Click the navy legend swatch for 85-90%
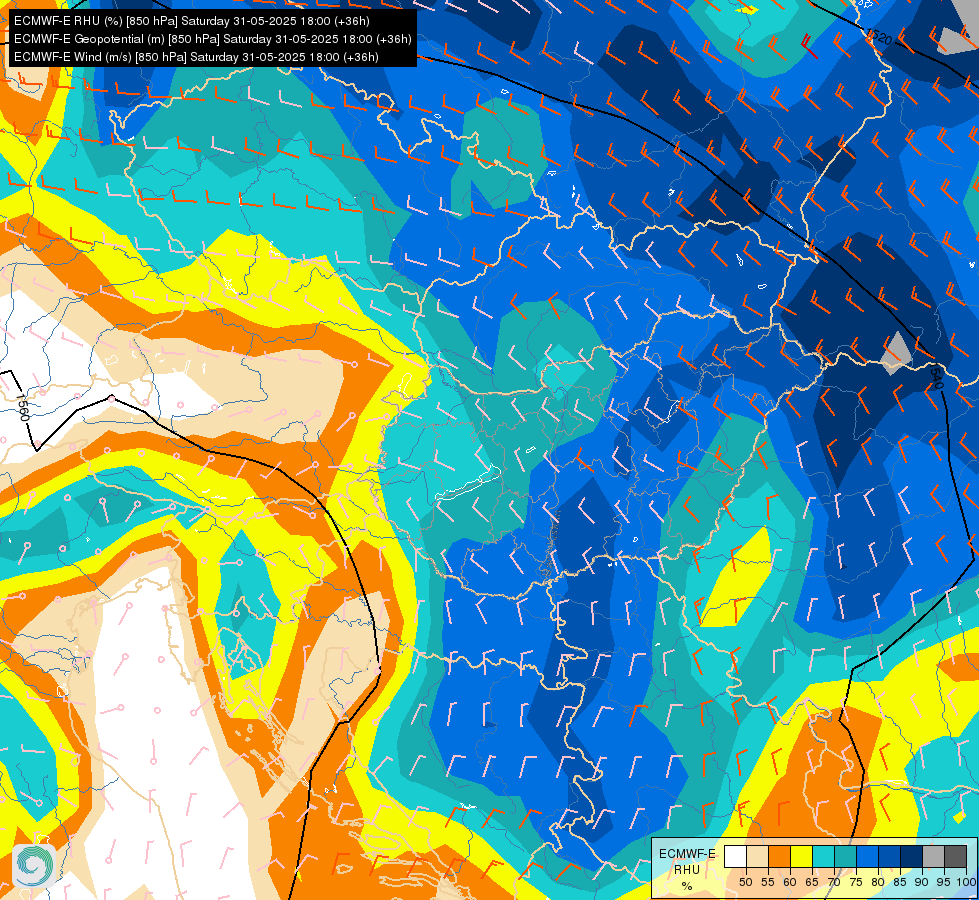Image resolution: width=979 pixels, height=900 pixels. 912,856
